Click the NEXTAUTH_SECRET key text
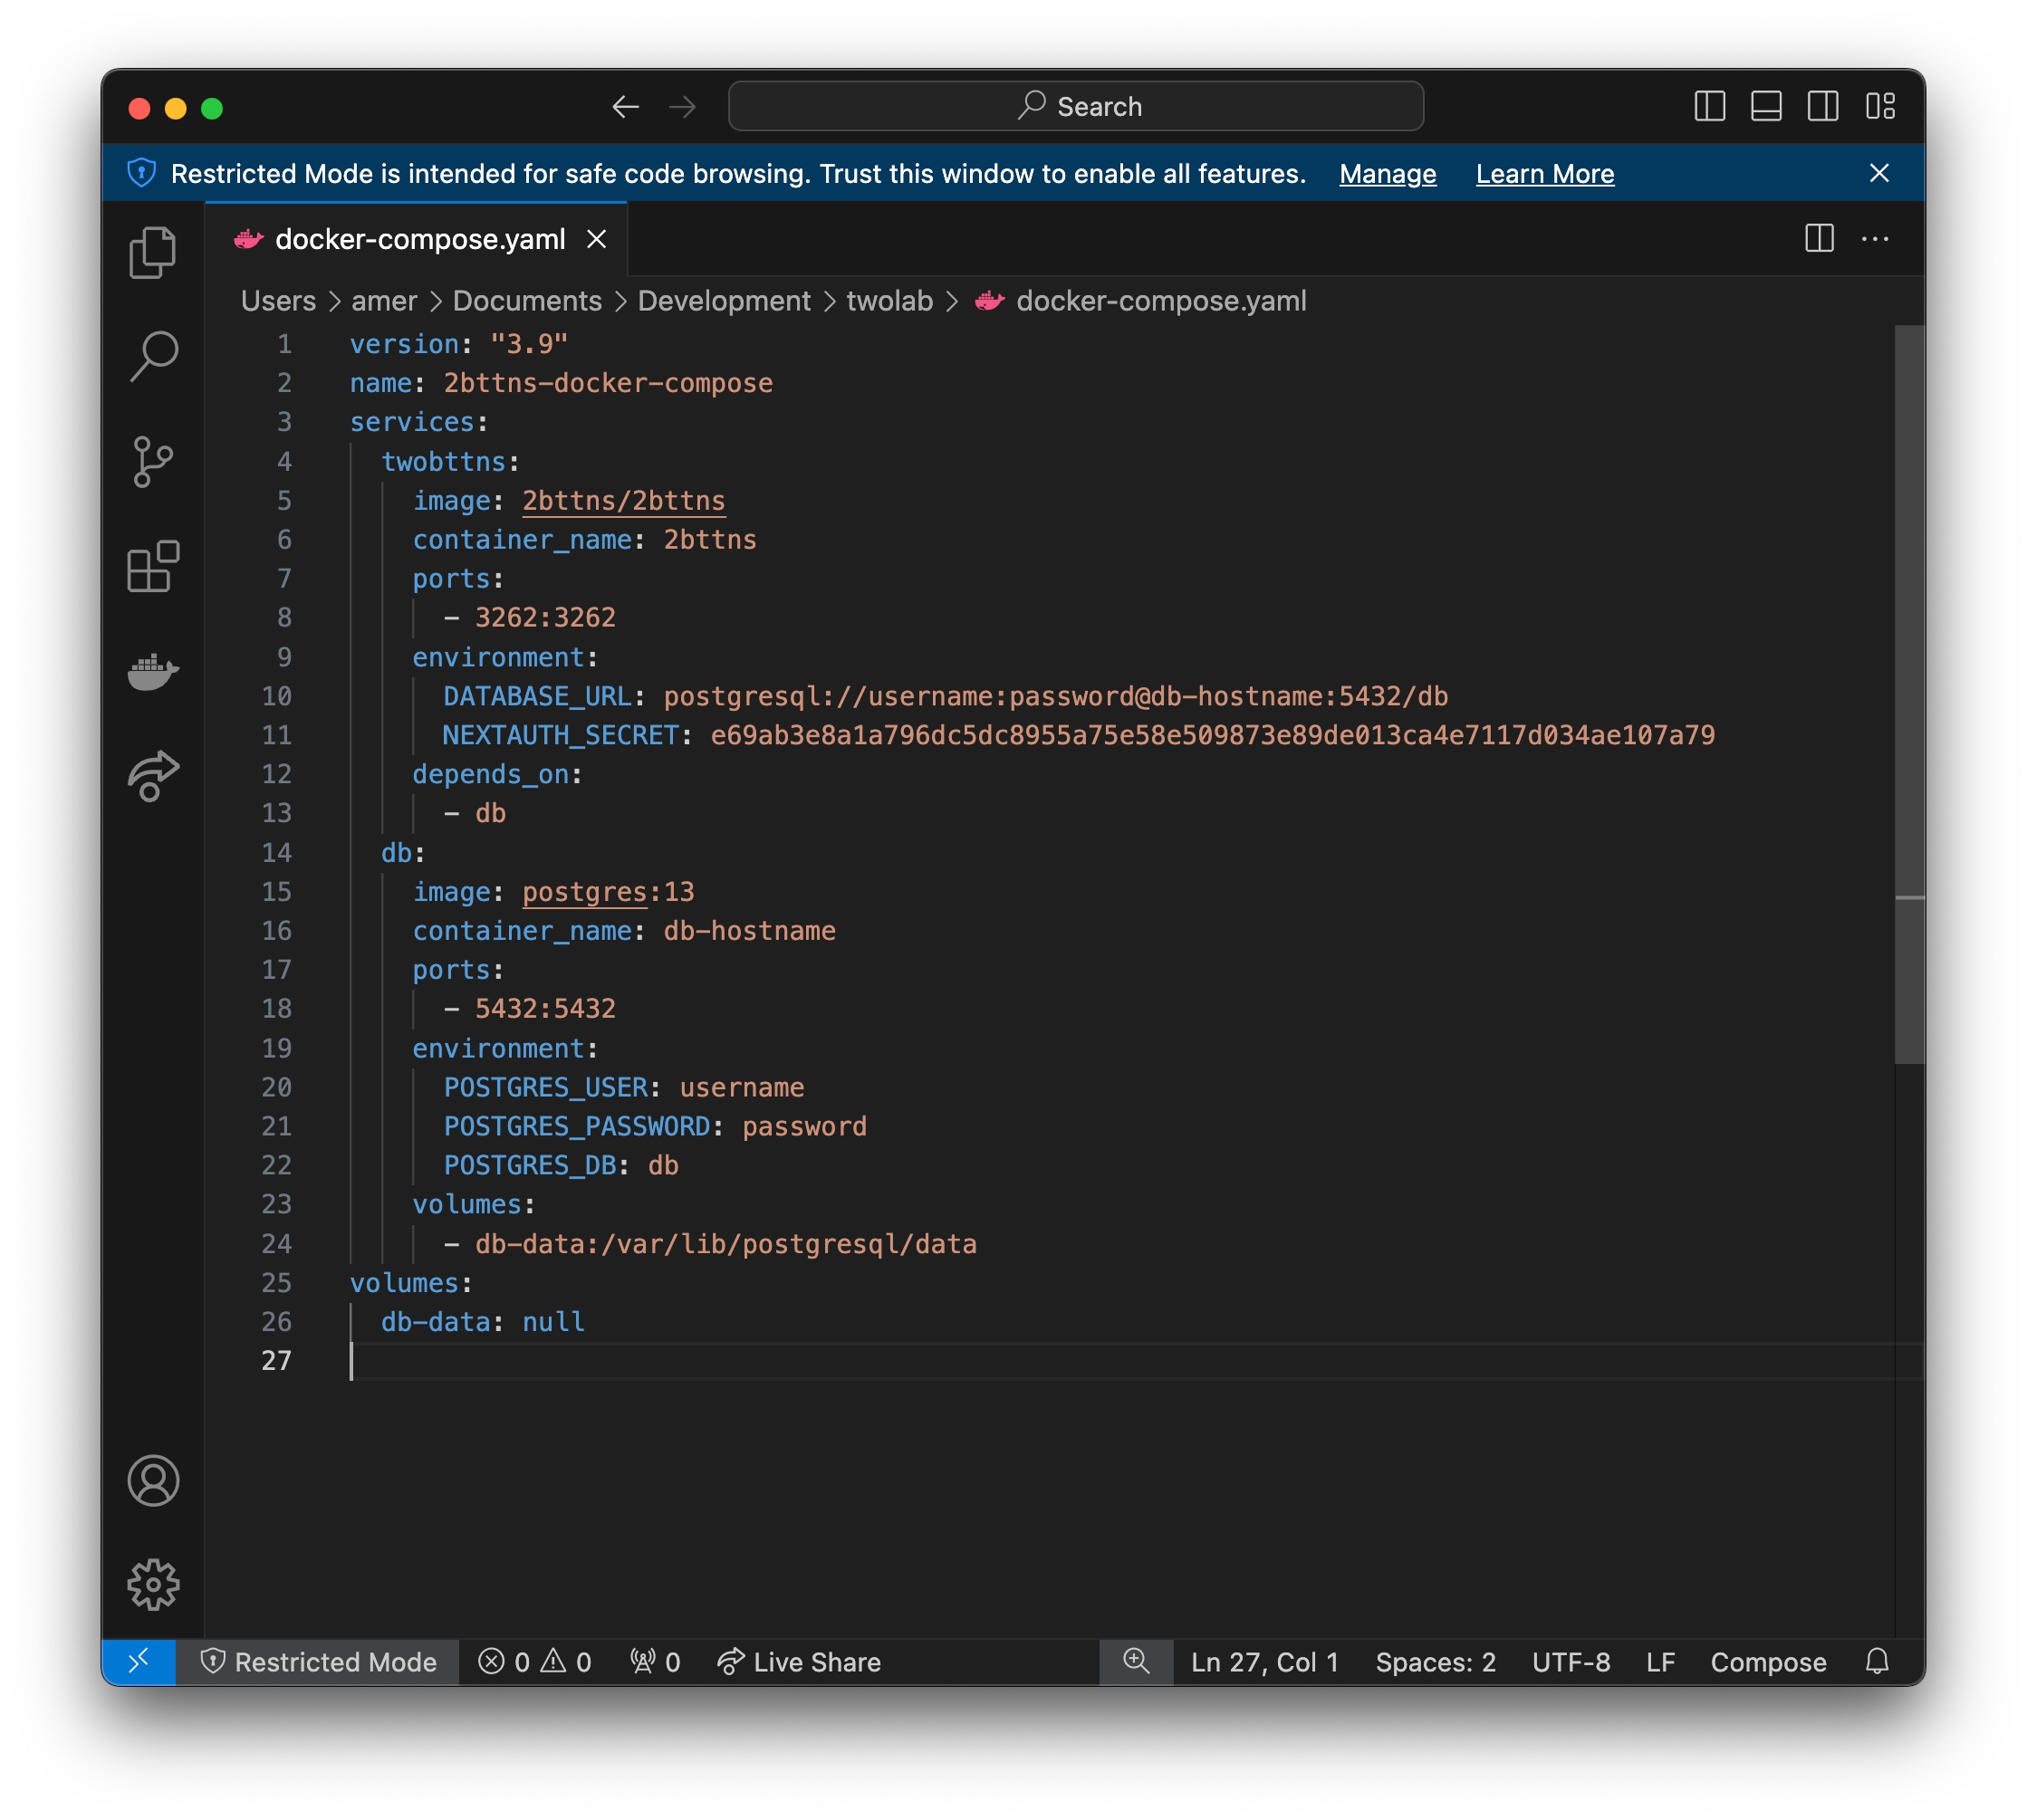This screenshot has width=2027, height=1820. click(561, 735)
